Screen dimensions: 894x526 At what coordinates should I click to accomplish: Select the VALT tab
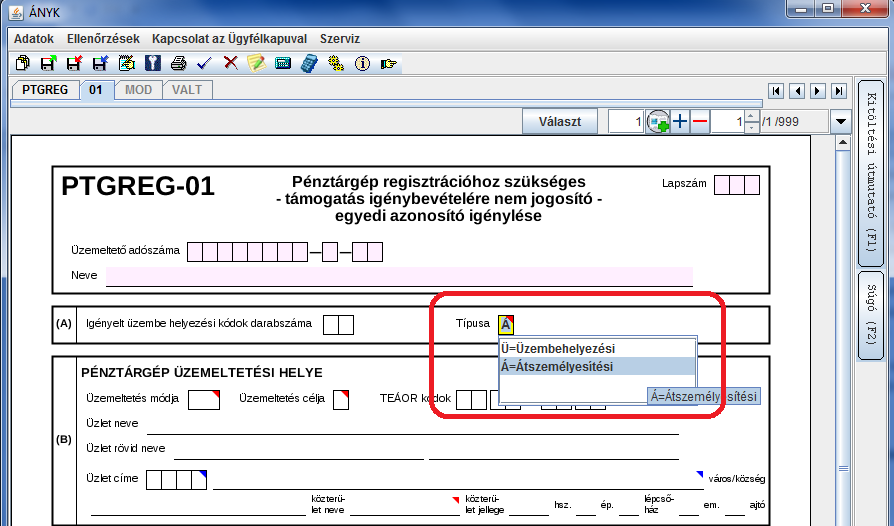click(x=187, y=89)
